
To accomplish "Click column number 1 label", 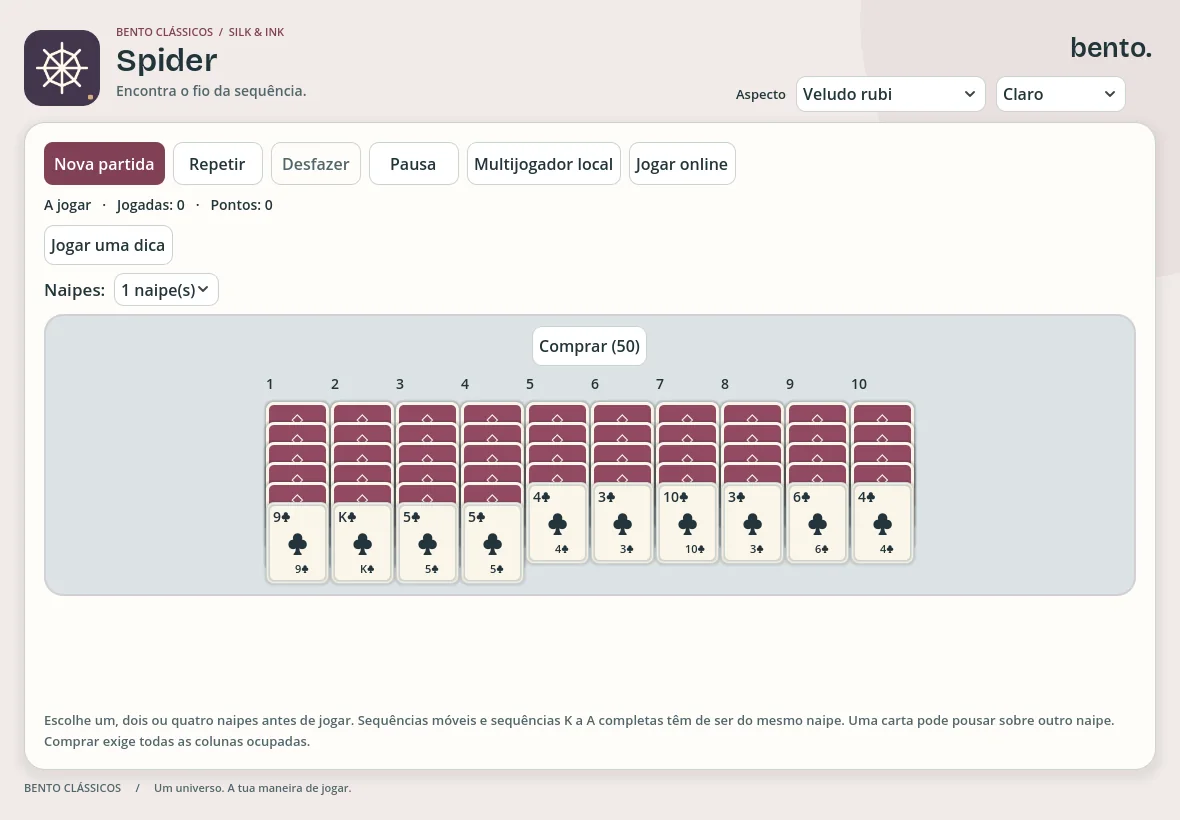I will [269, 384].
